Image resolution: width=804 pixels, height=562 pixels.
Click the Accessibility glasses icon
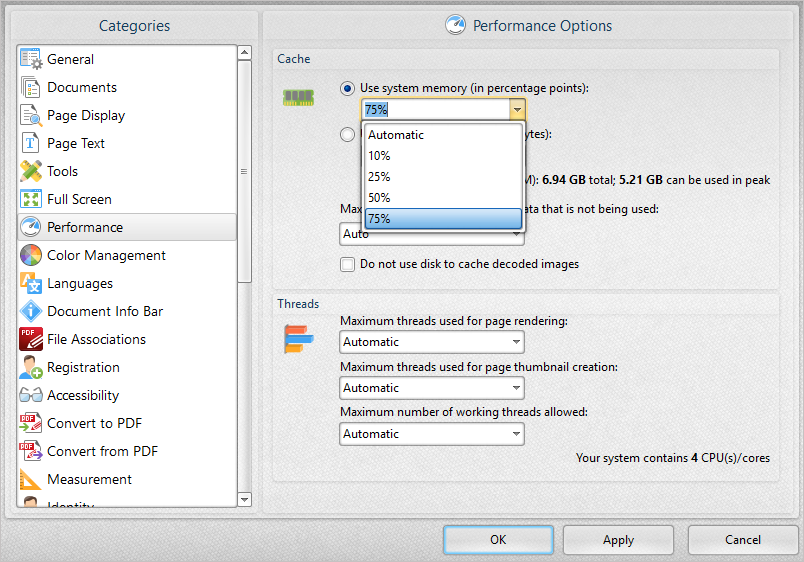30,395
